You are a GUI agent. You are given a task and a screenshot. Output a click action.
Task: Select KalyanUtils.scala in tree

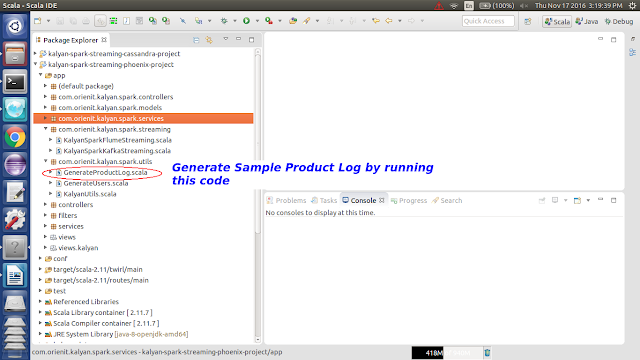tap(90, 194)
